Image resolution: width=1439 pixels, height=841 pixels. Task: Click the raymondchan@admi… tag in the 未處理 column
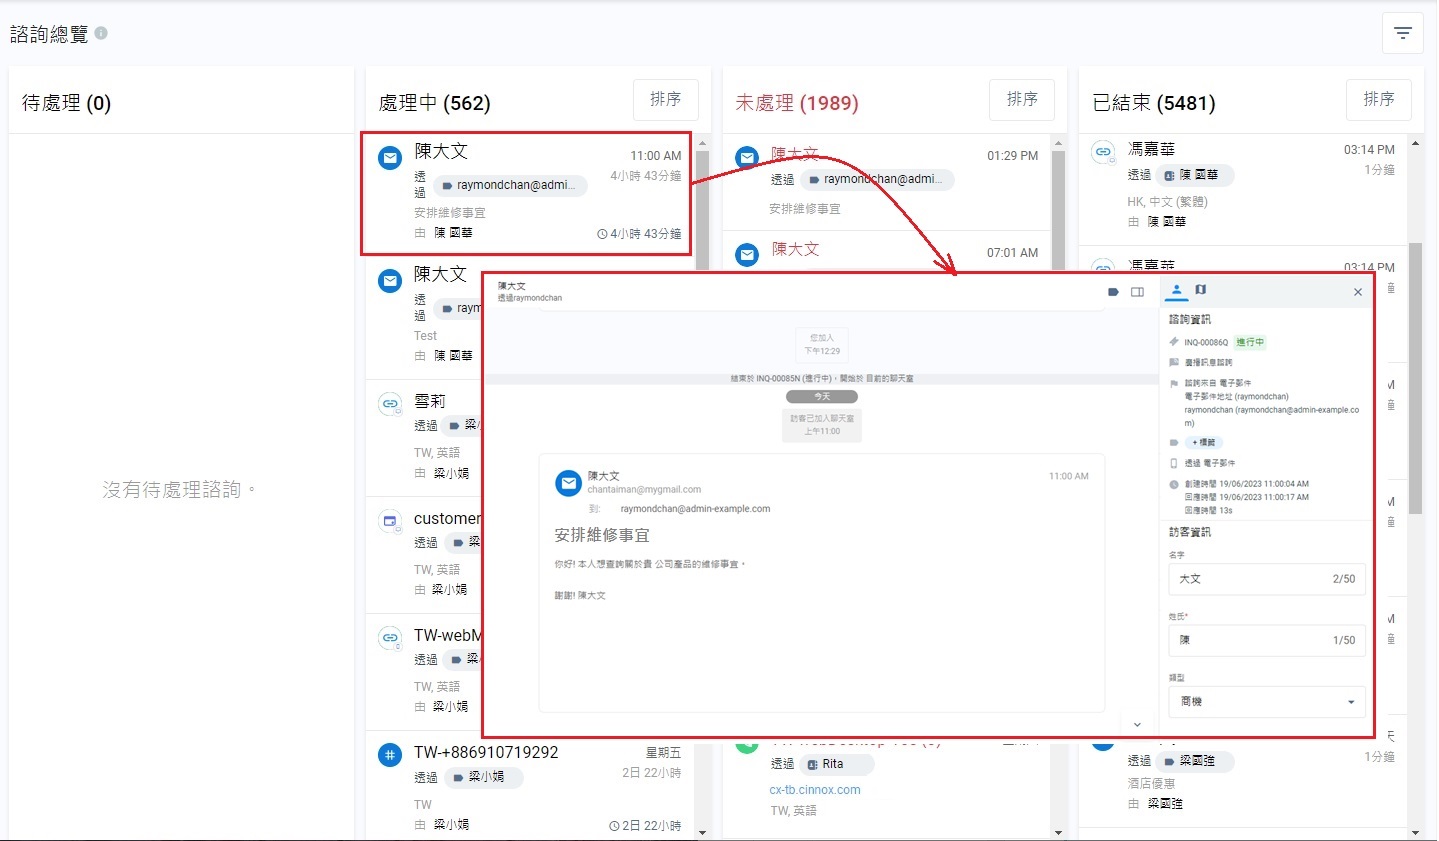(877, 180)
